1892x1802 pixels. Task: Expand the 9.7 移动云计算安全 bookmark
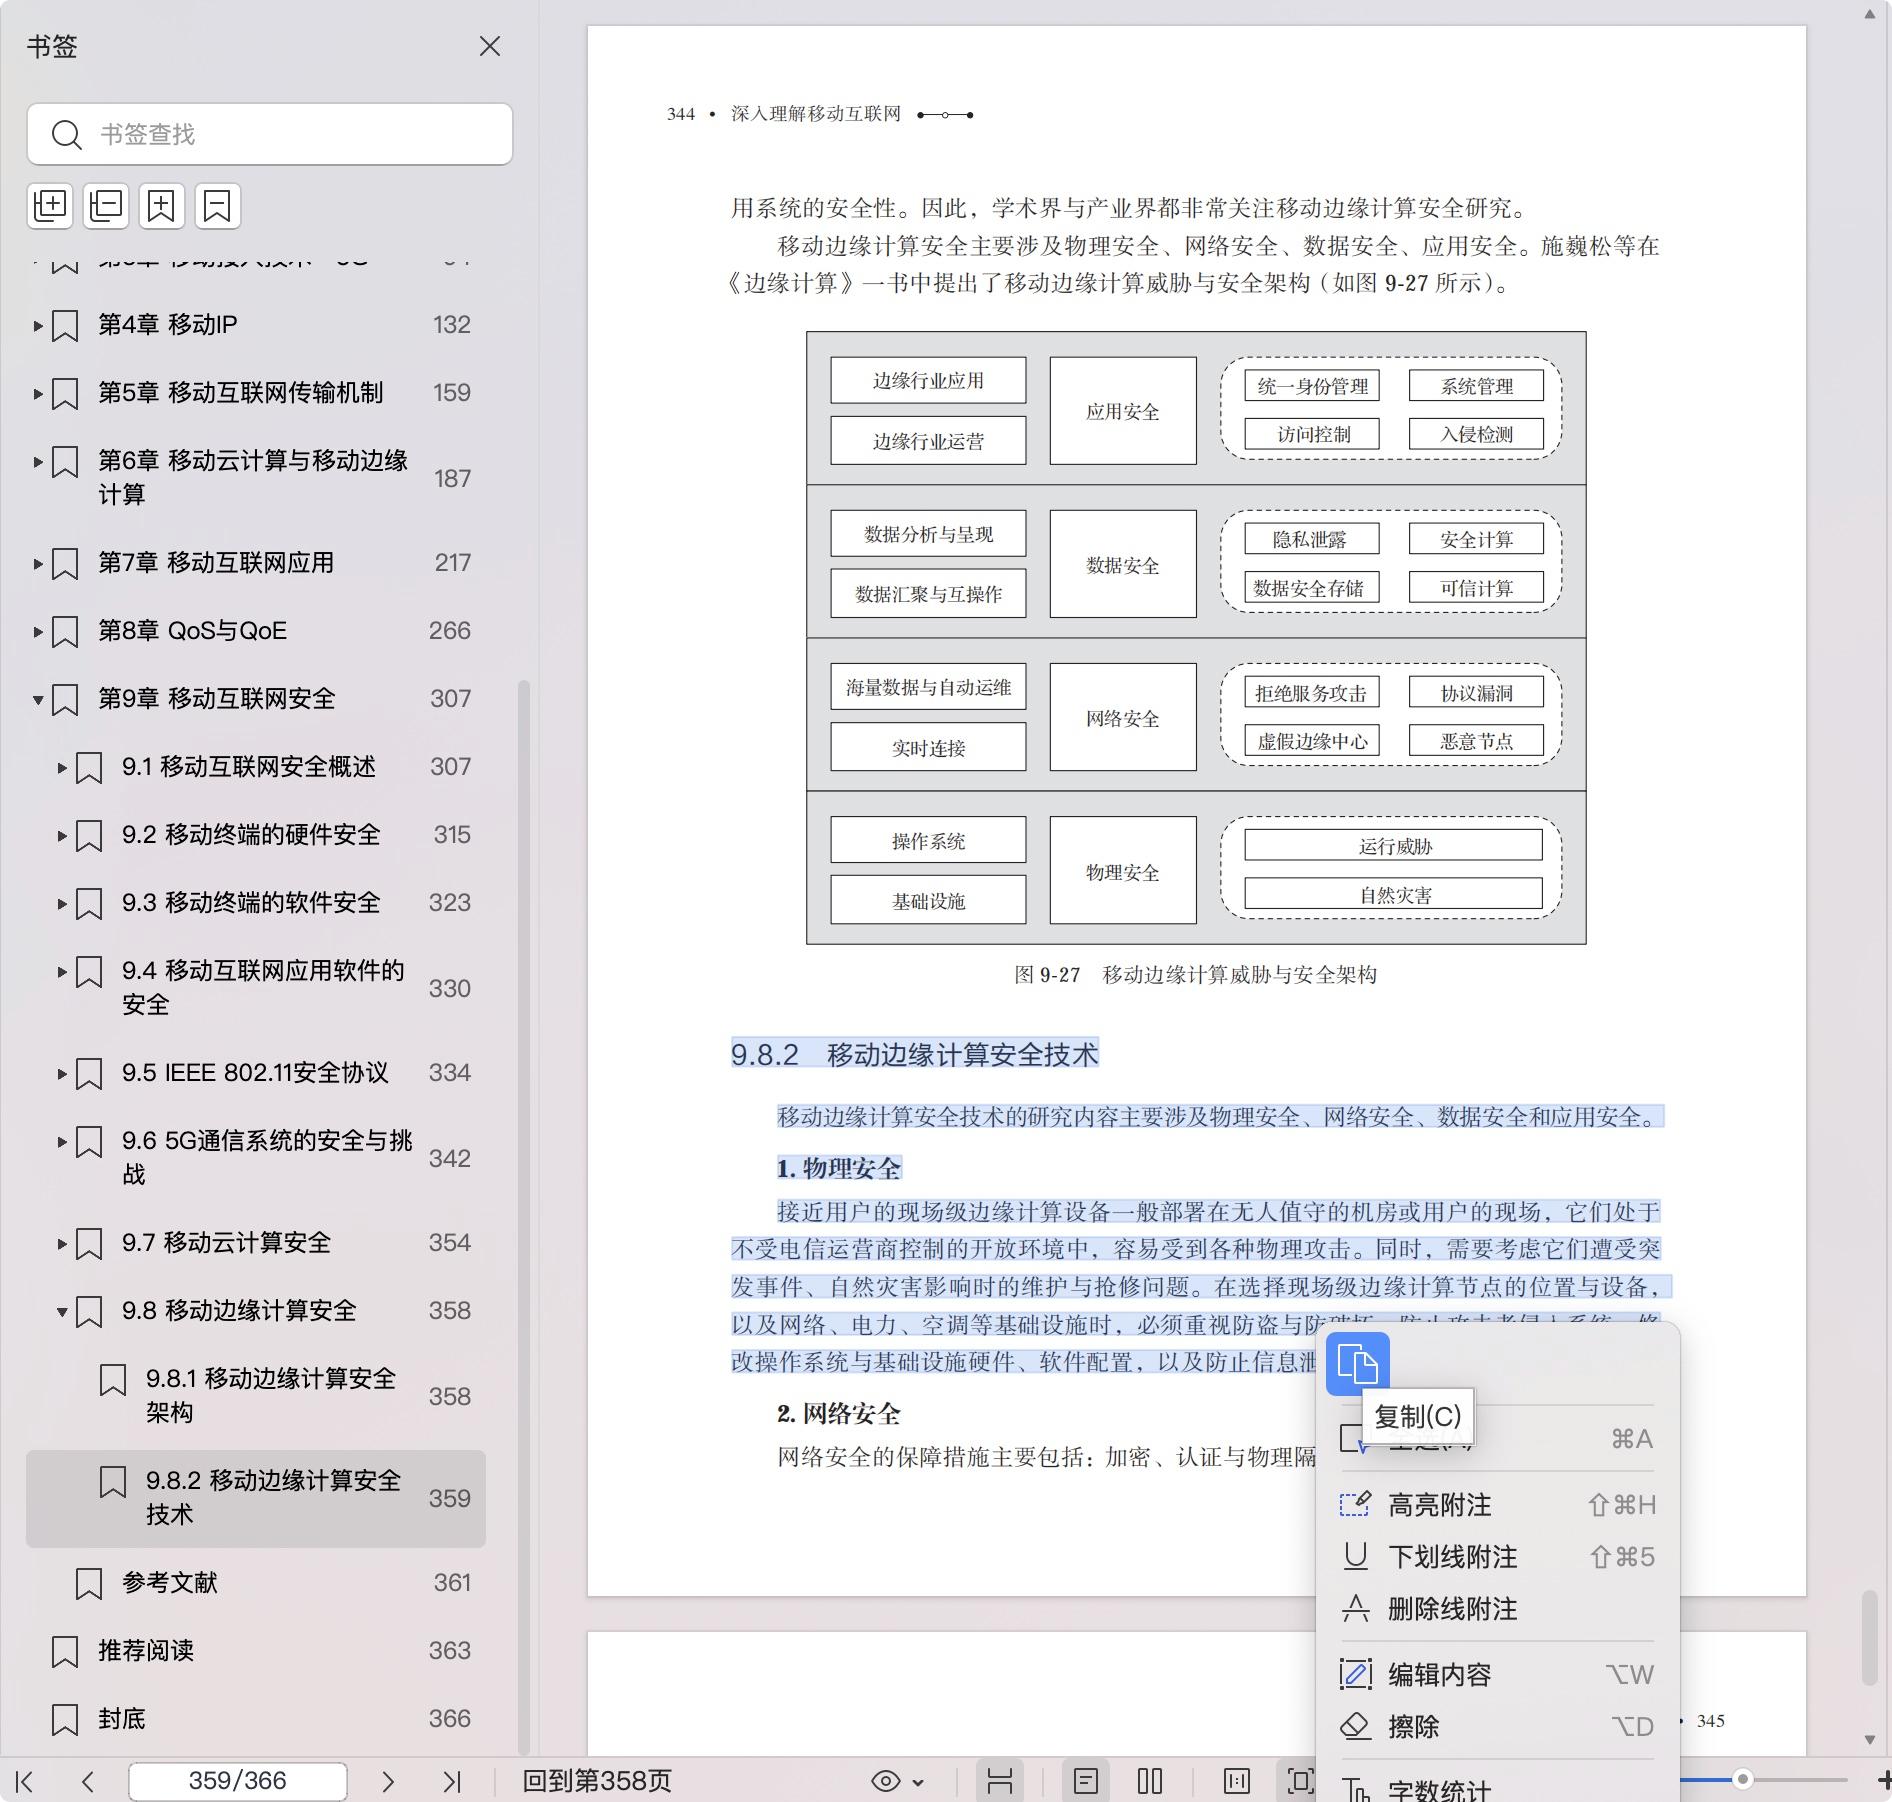point(62,1243)
